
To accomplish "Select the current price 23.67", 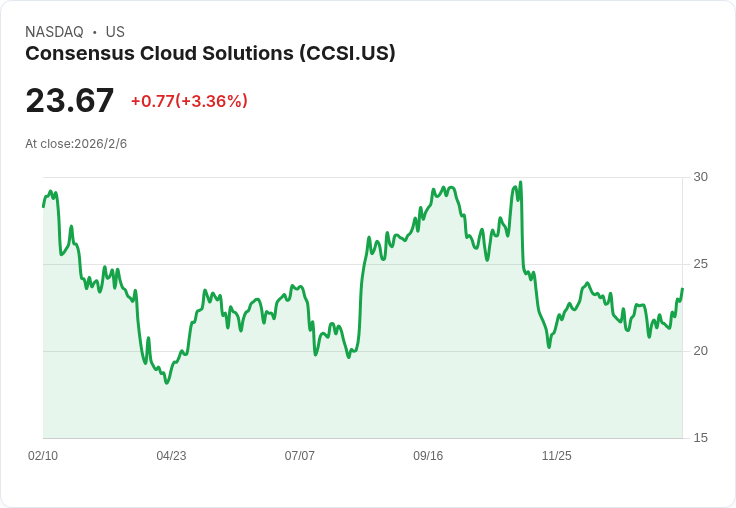I will [x=69, y=100].
